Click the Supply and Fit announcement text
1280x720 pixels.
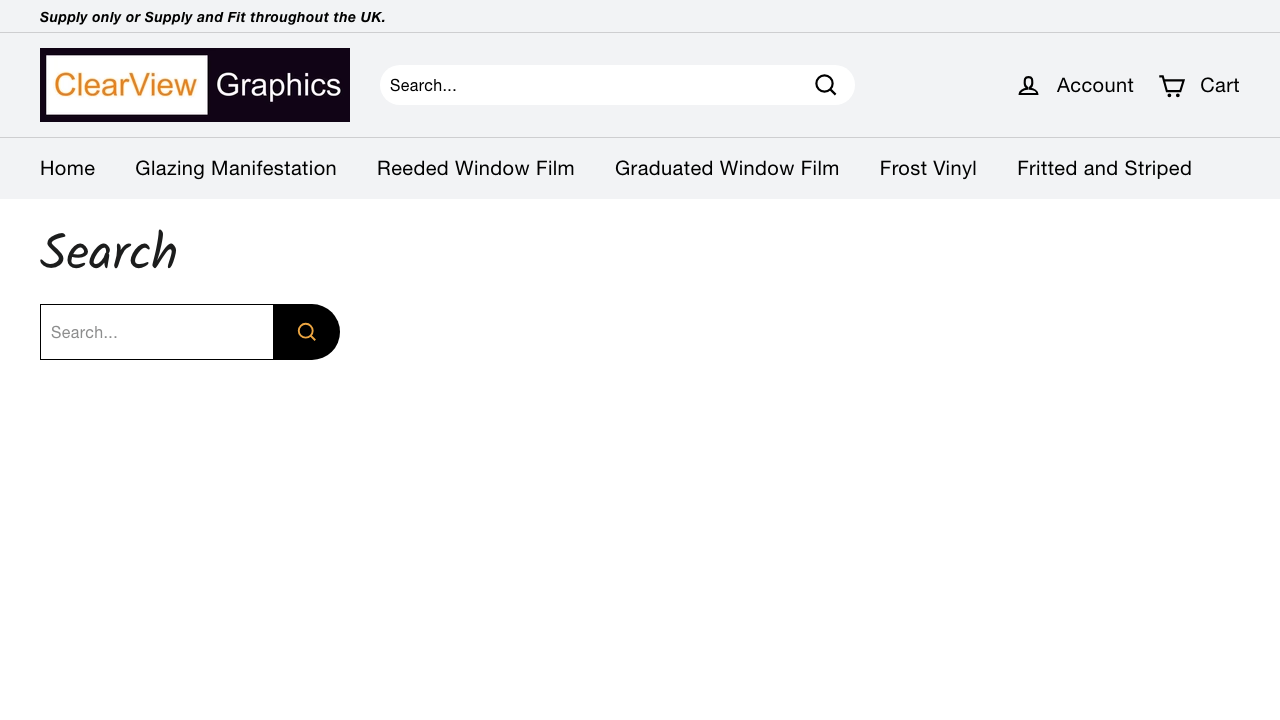[212, 17]
